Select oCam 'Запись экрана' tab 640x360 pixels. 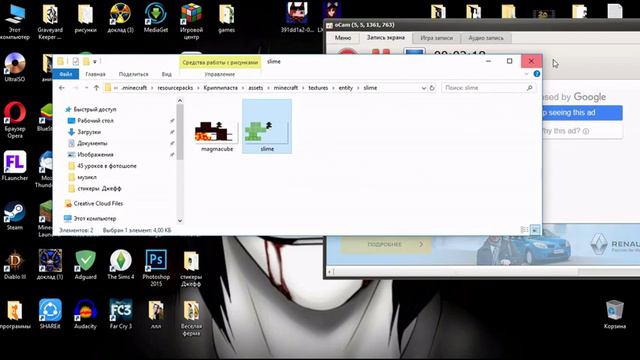(386, 38)
